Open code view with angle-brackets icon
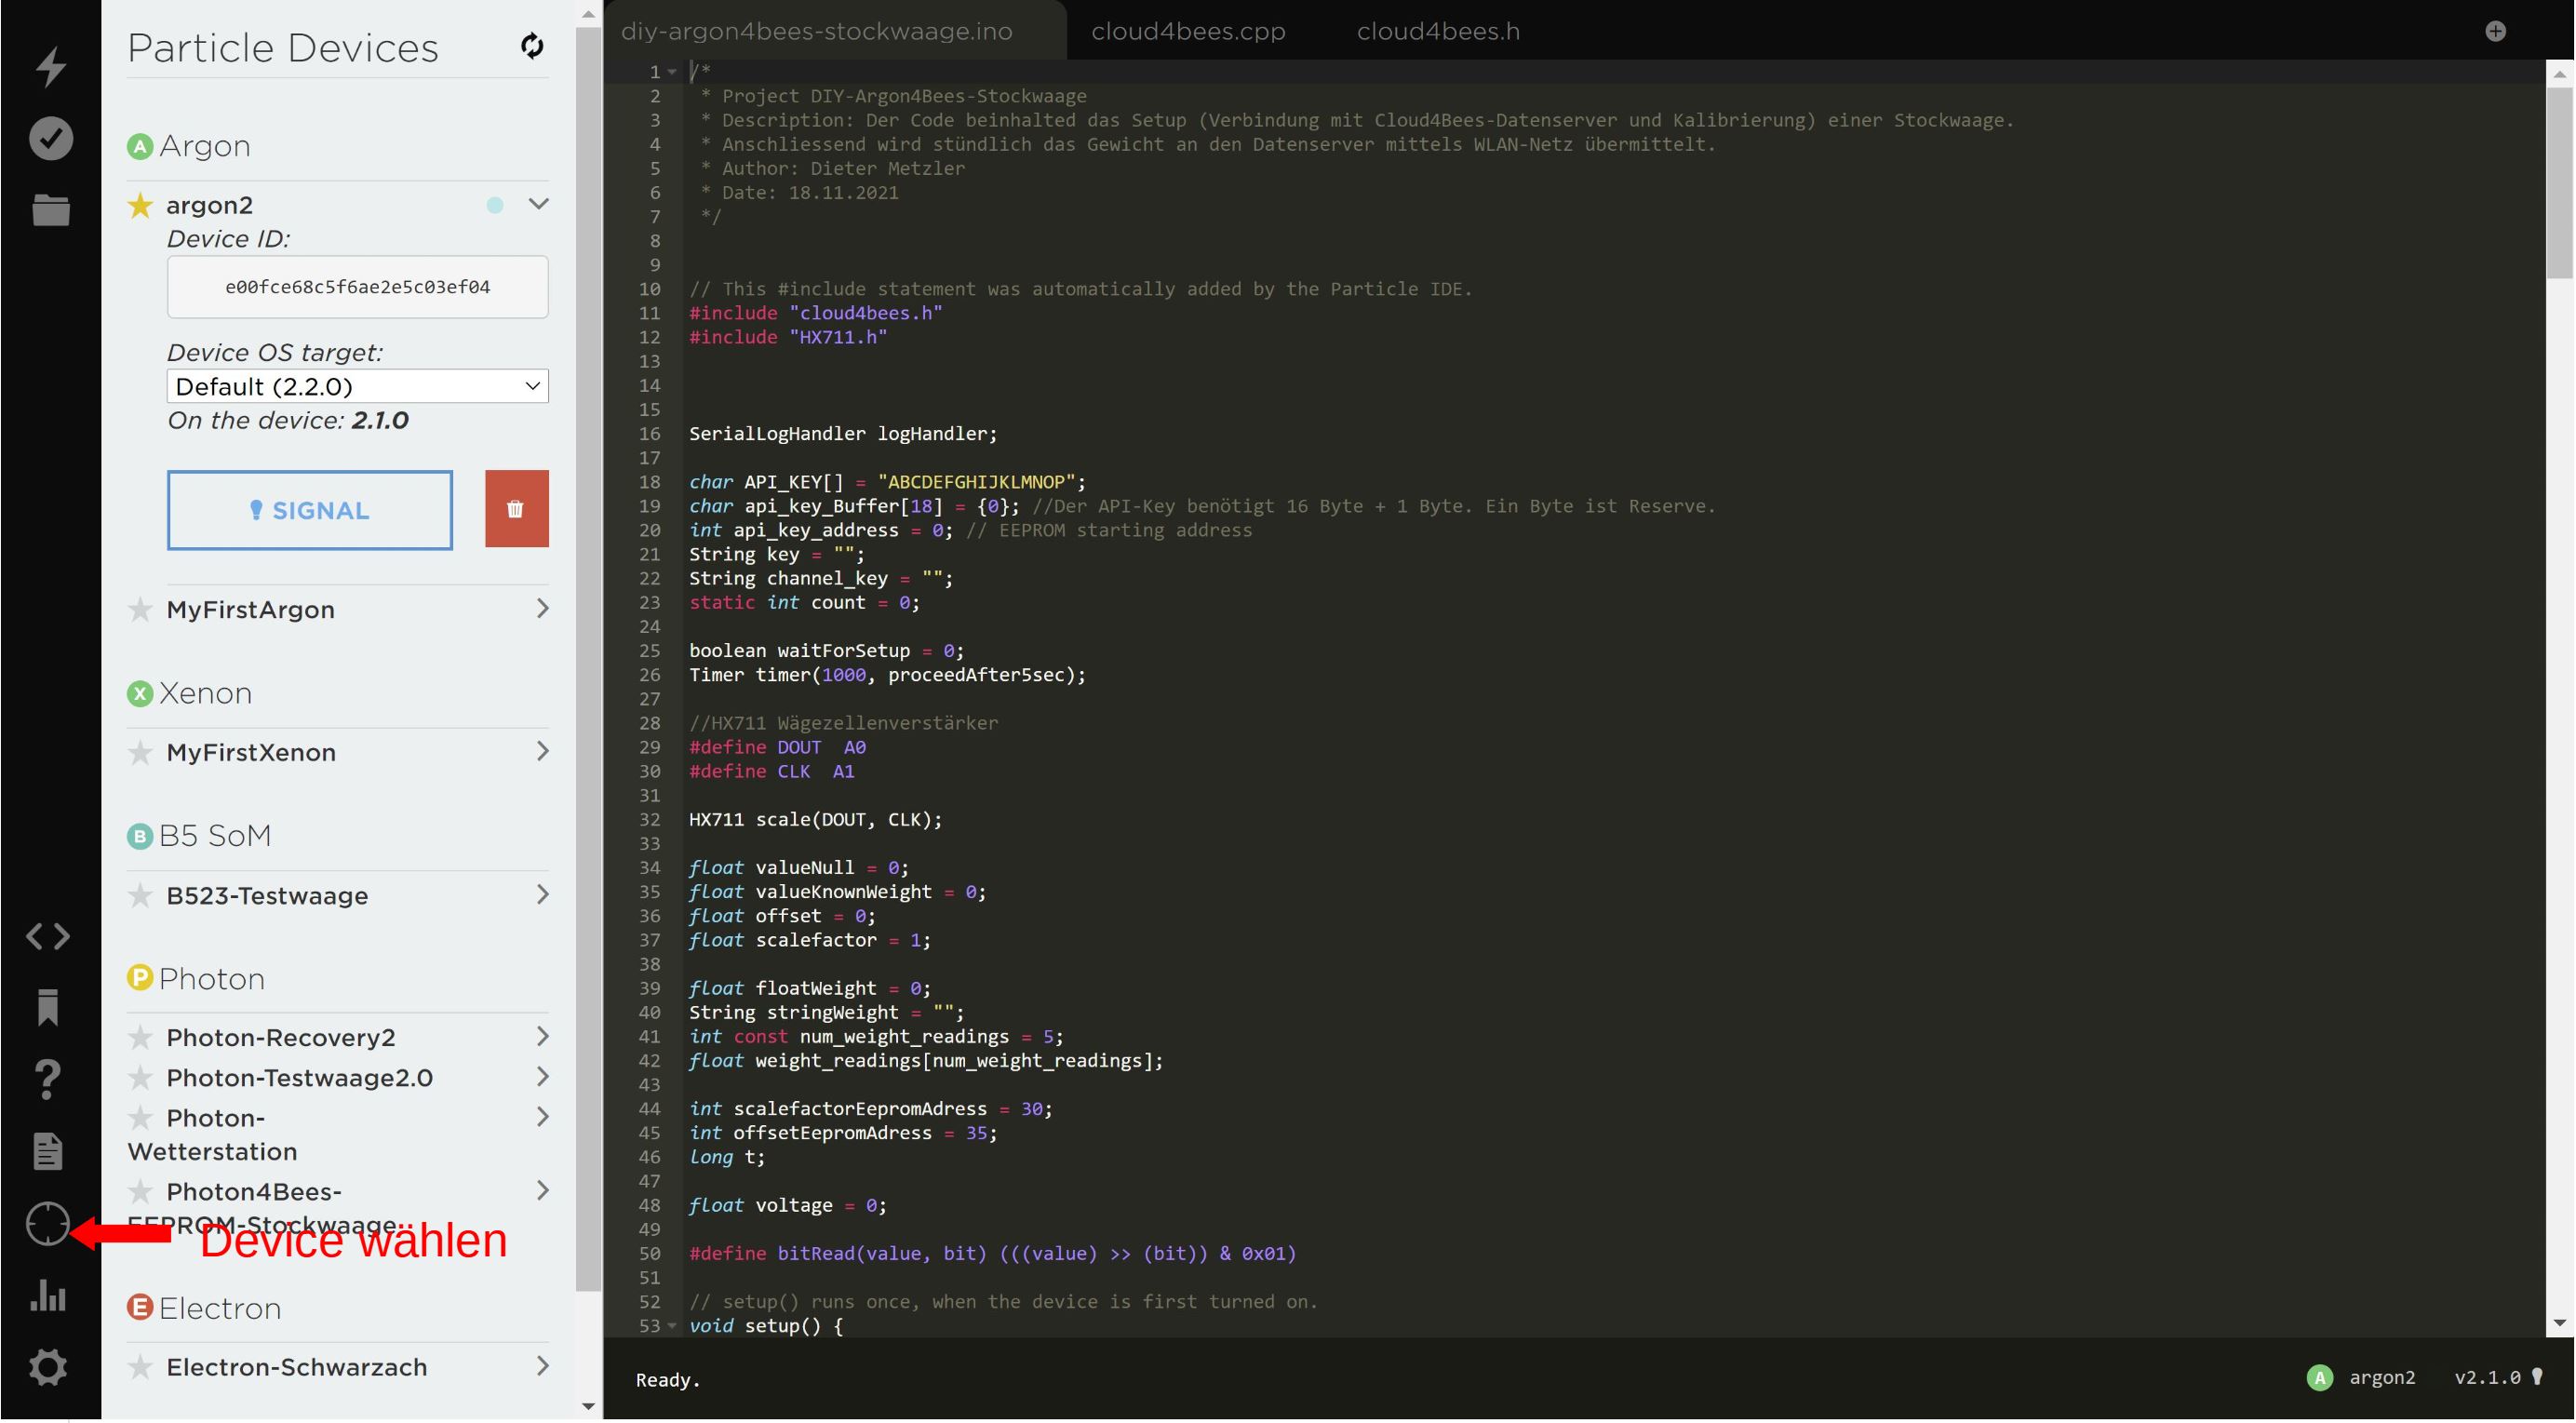 [47, 936]
